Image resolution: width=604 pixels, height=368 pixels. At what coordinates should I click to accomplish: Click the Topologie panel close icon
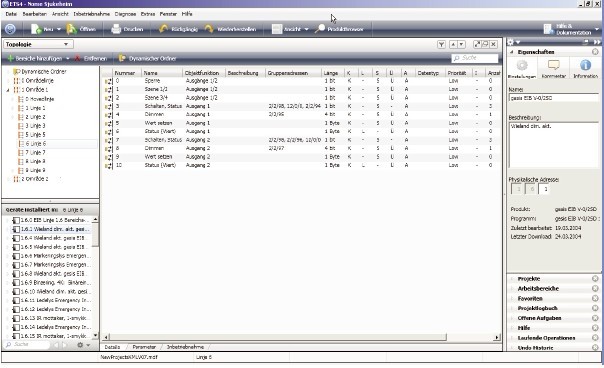click(493, 44)
